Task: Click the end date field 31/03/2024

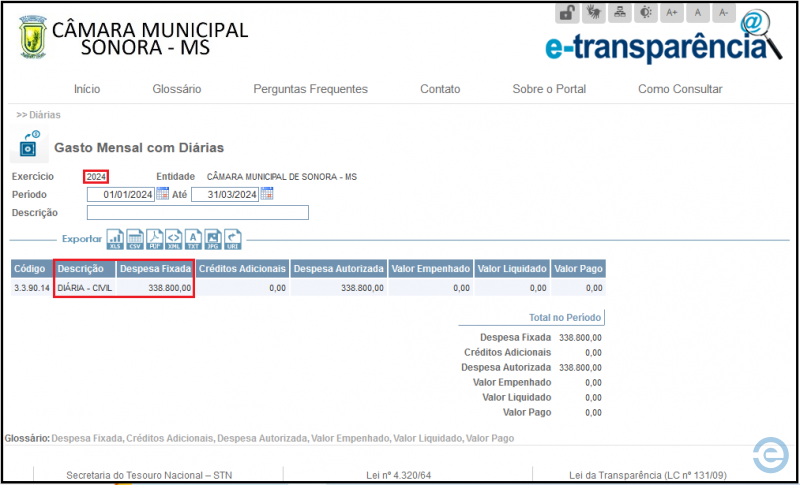Action: pos(225,194)
